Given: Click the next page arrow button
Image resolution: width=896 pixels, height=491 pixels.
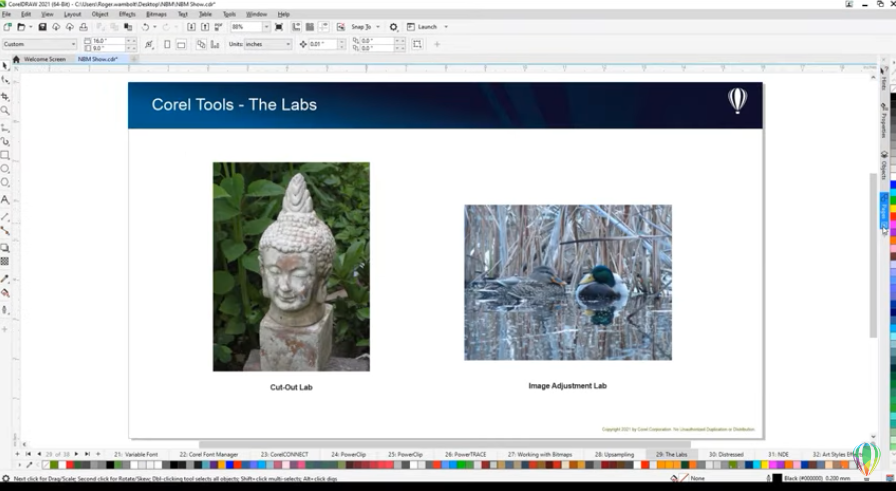Looking at the screenshot, I should coord(77,454).
